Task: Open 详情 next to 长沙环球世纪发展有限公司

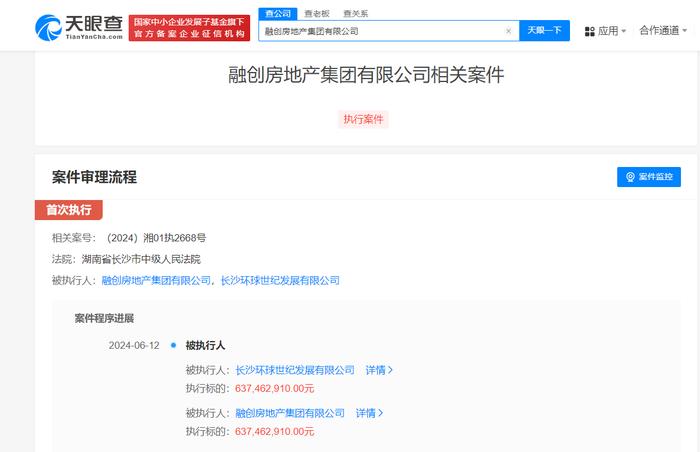Action: [x=379, y=370]
